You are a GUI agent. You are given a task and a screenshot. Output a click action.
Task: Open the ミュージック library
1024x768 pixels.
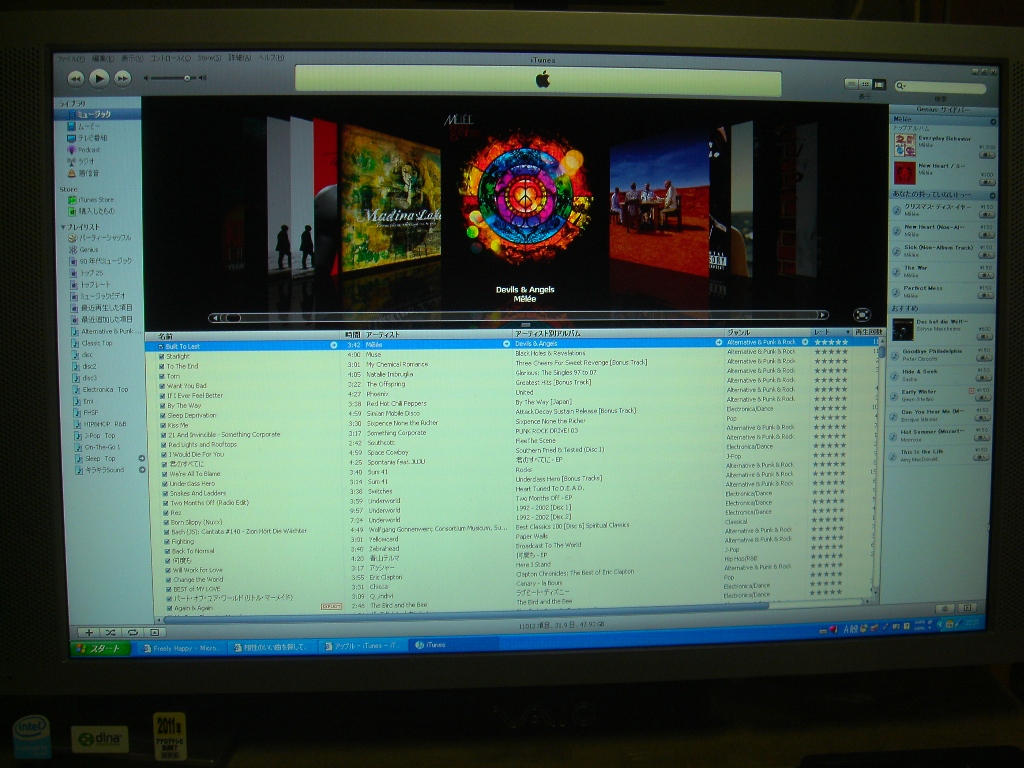click(x=95, y=114)
